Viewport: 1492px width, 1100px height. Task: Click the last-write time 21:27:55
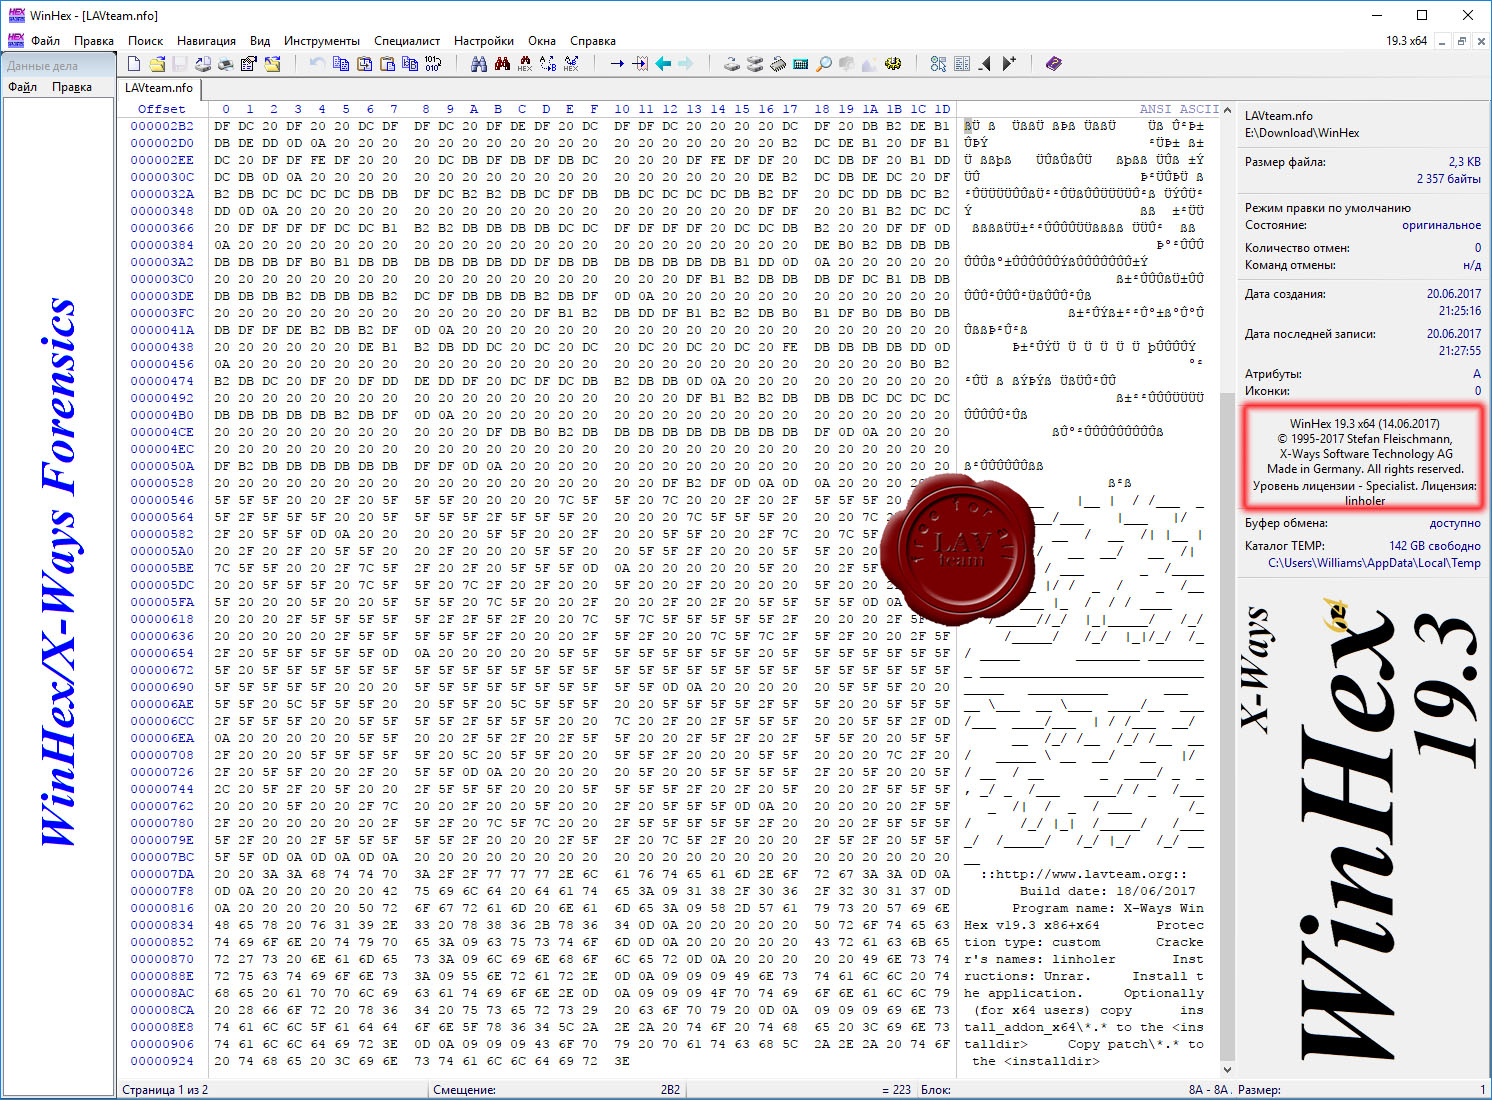1460,351
